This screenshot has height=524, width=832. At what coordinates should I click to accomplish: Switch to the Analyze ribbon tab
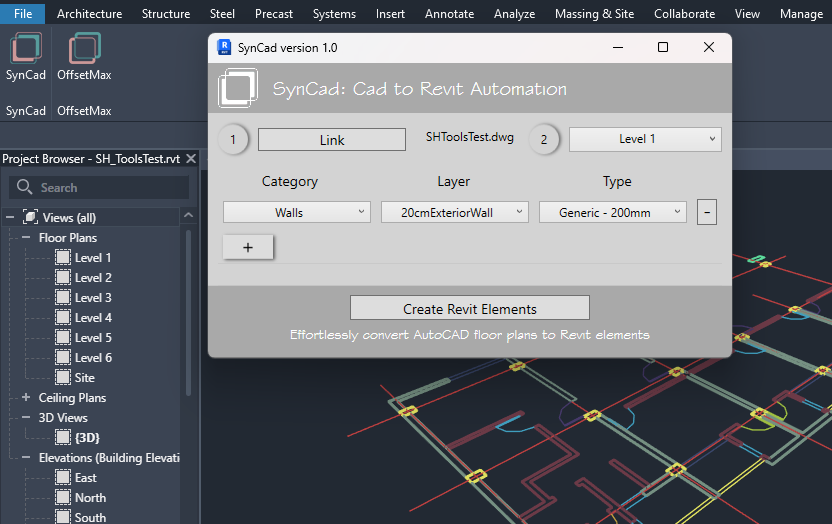pyautogui.click(x=514, y=14)
